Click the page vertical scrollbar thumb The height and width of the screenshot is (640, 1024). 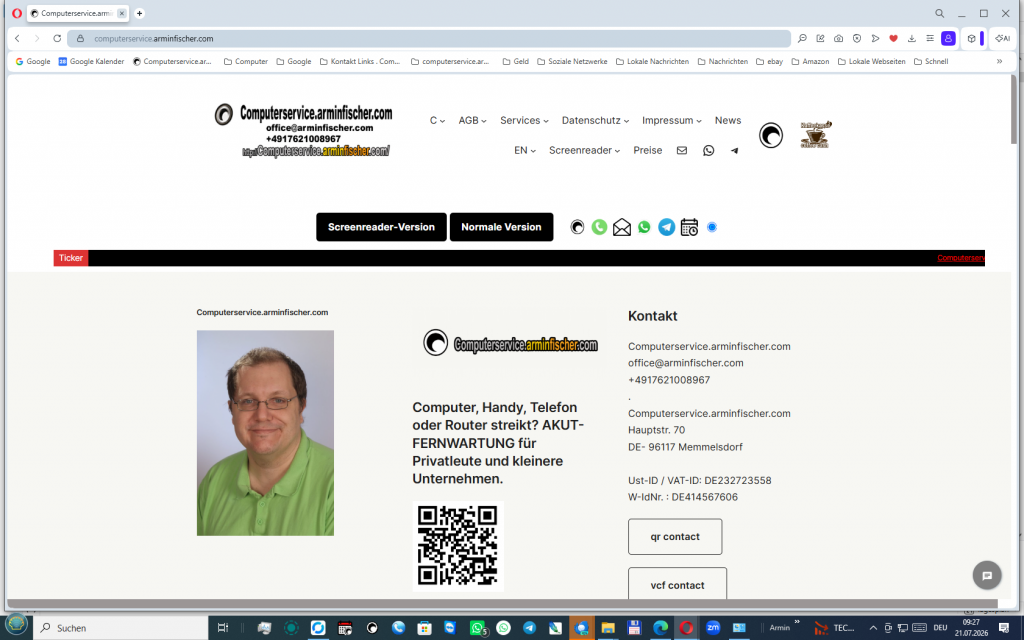pyautogui.click(x=1014, y=109)
